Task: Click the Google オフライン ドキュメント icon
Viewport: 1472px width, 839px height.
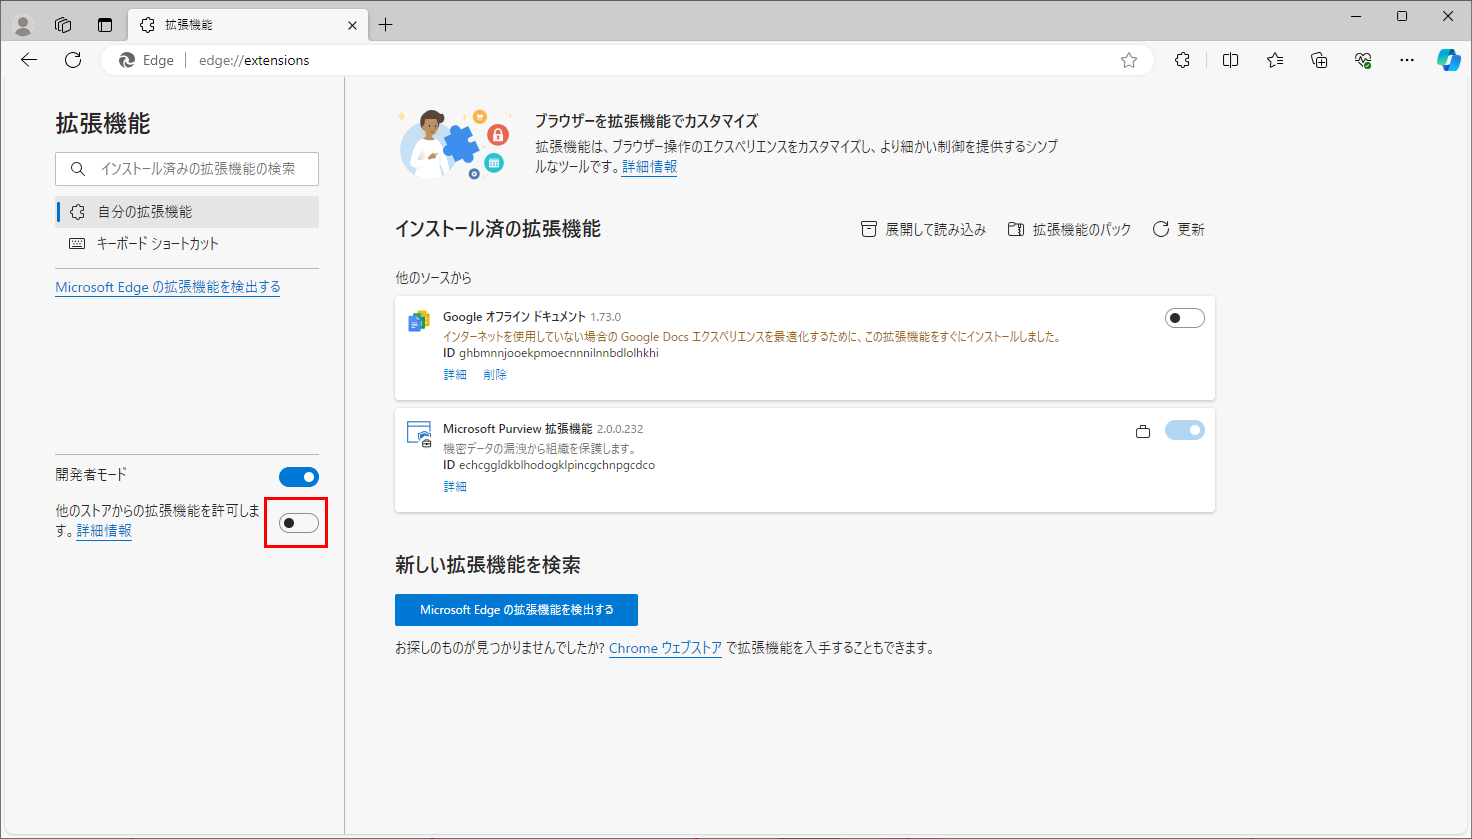Action: coord(418,321)
